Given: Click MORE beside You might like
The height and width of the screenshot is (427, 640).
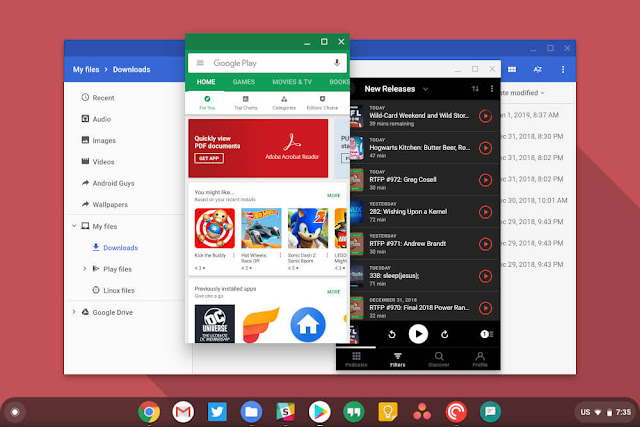Looking at the screenshot, I should (x=333, y=196).
